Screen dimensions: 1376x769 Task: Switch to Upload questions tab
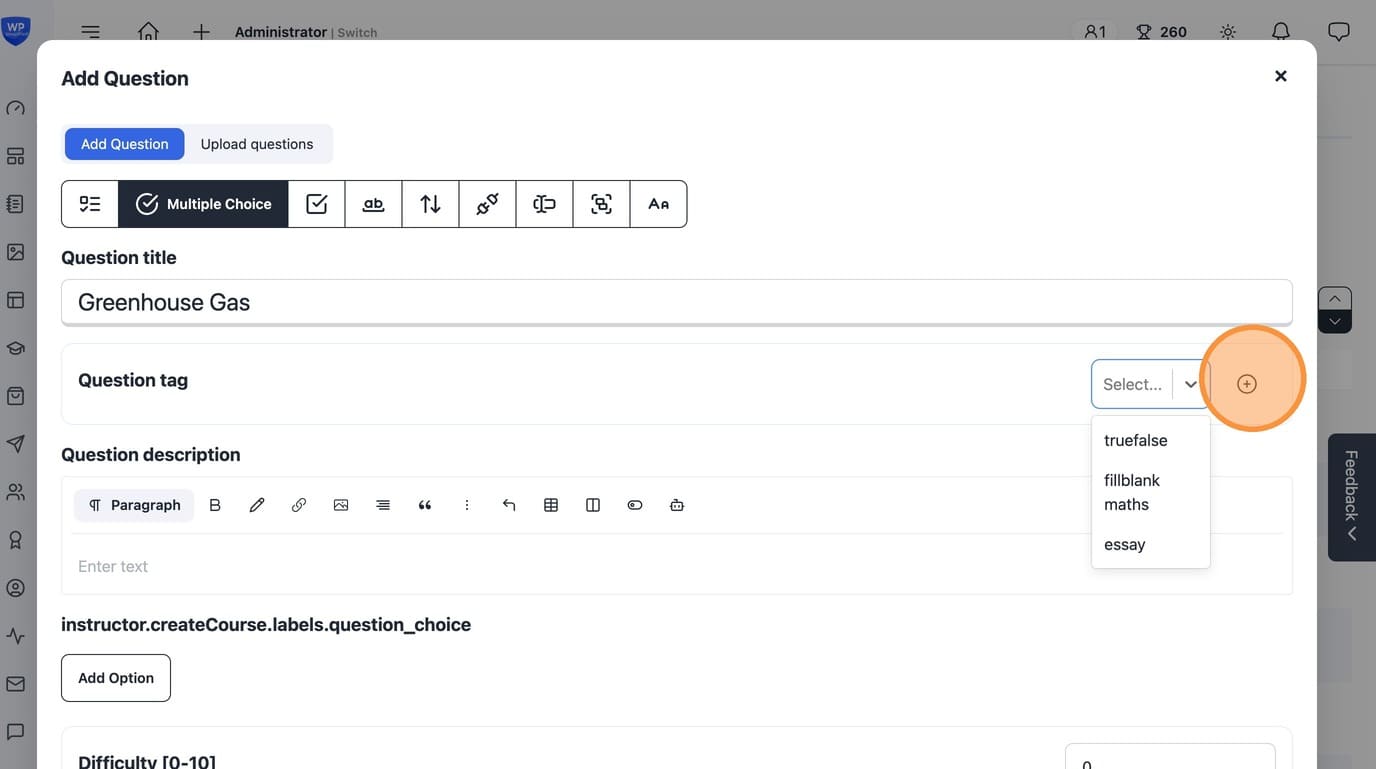(x=257, y=144)
